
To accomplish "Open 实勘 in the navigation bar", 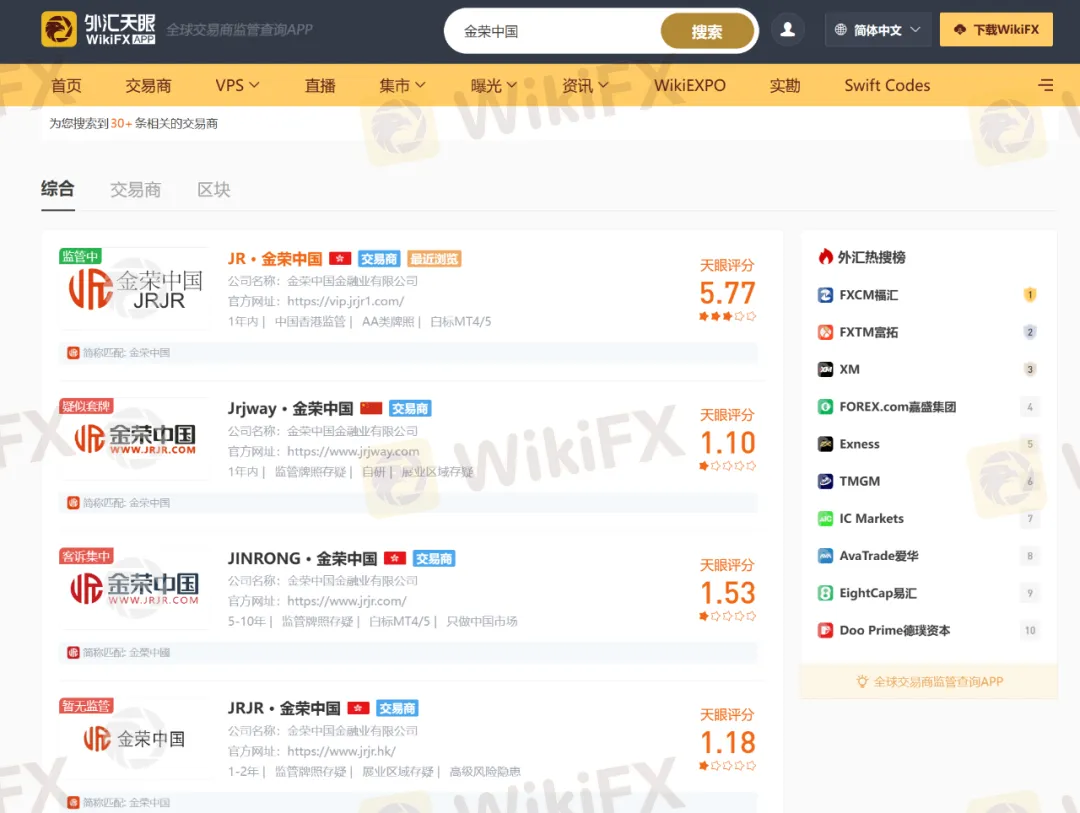I will [785, 85].
